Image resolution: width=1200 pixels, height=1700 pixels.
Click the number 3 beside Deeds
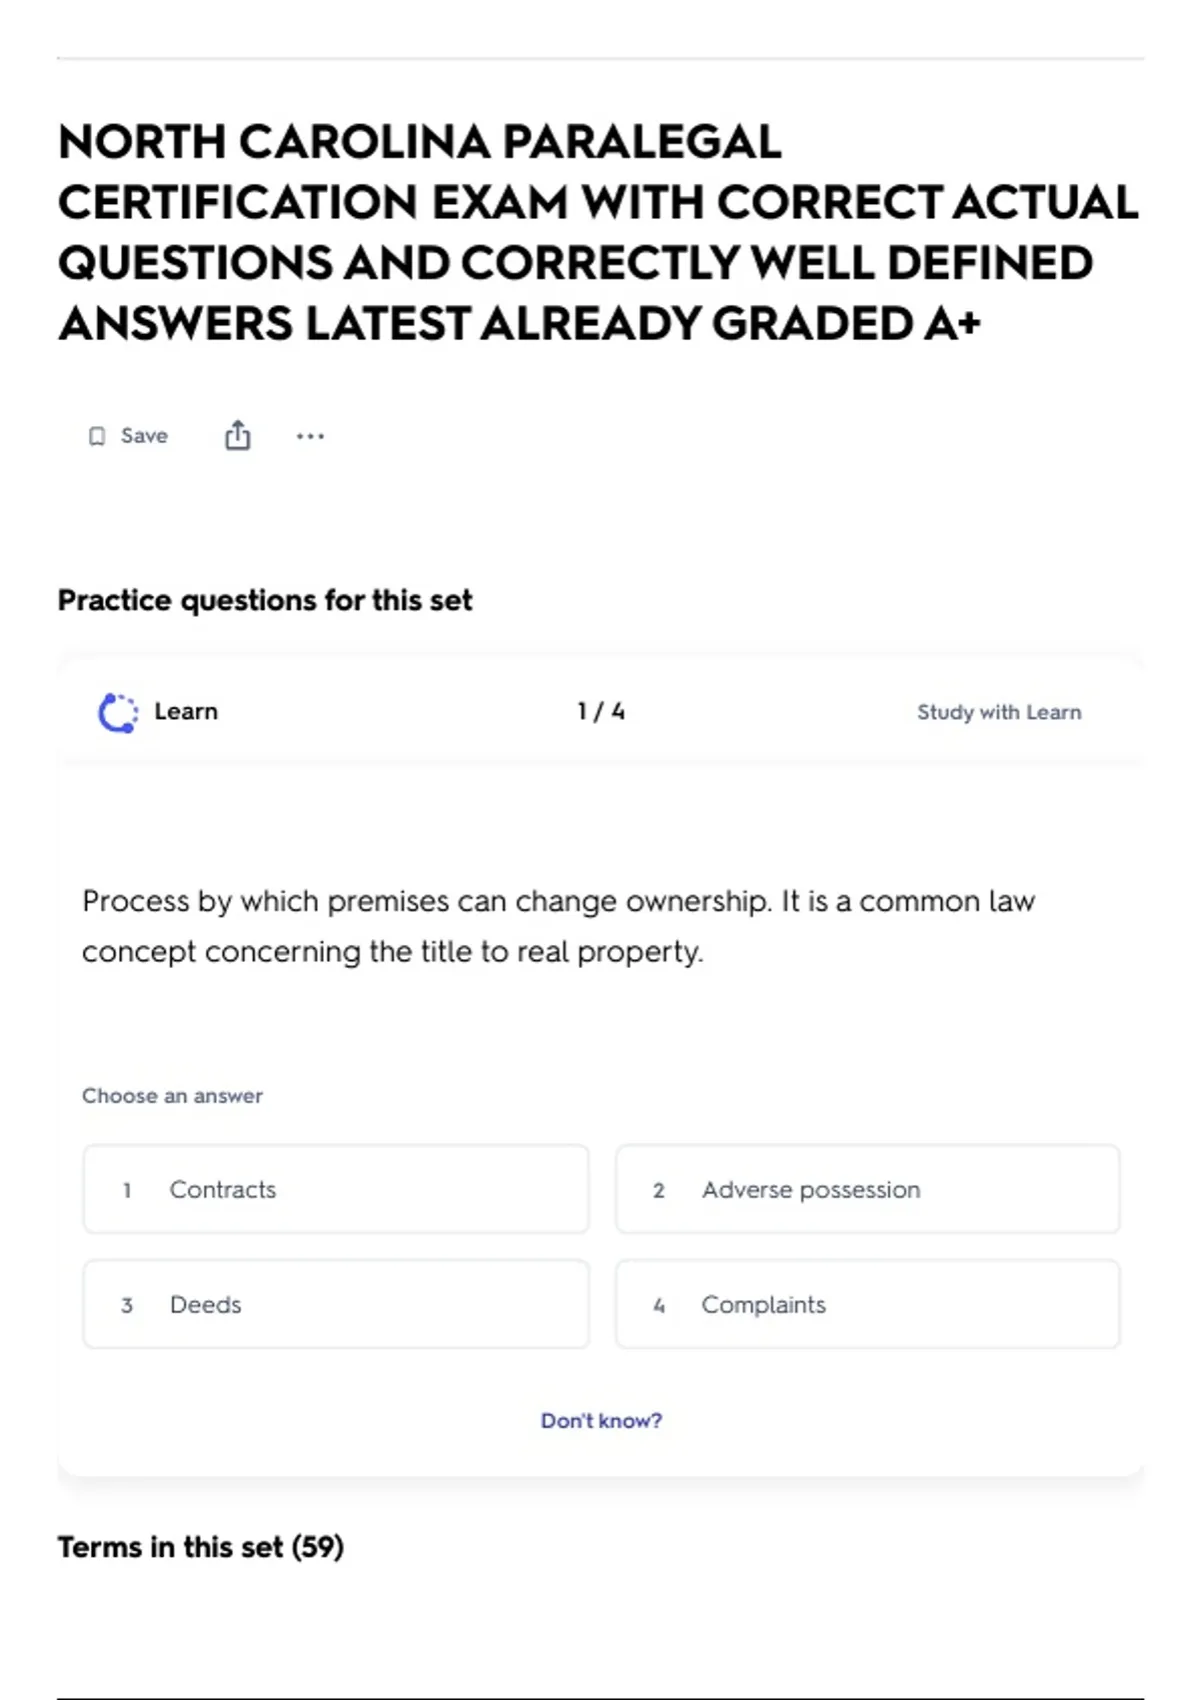(x=127, y=1305)
